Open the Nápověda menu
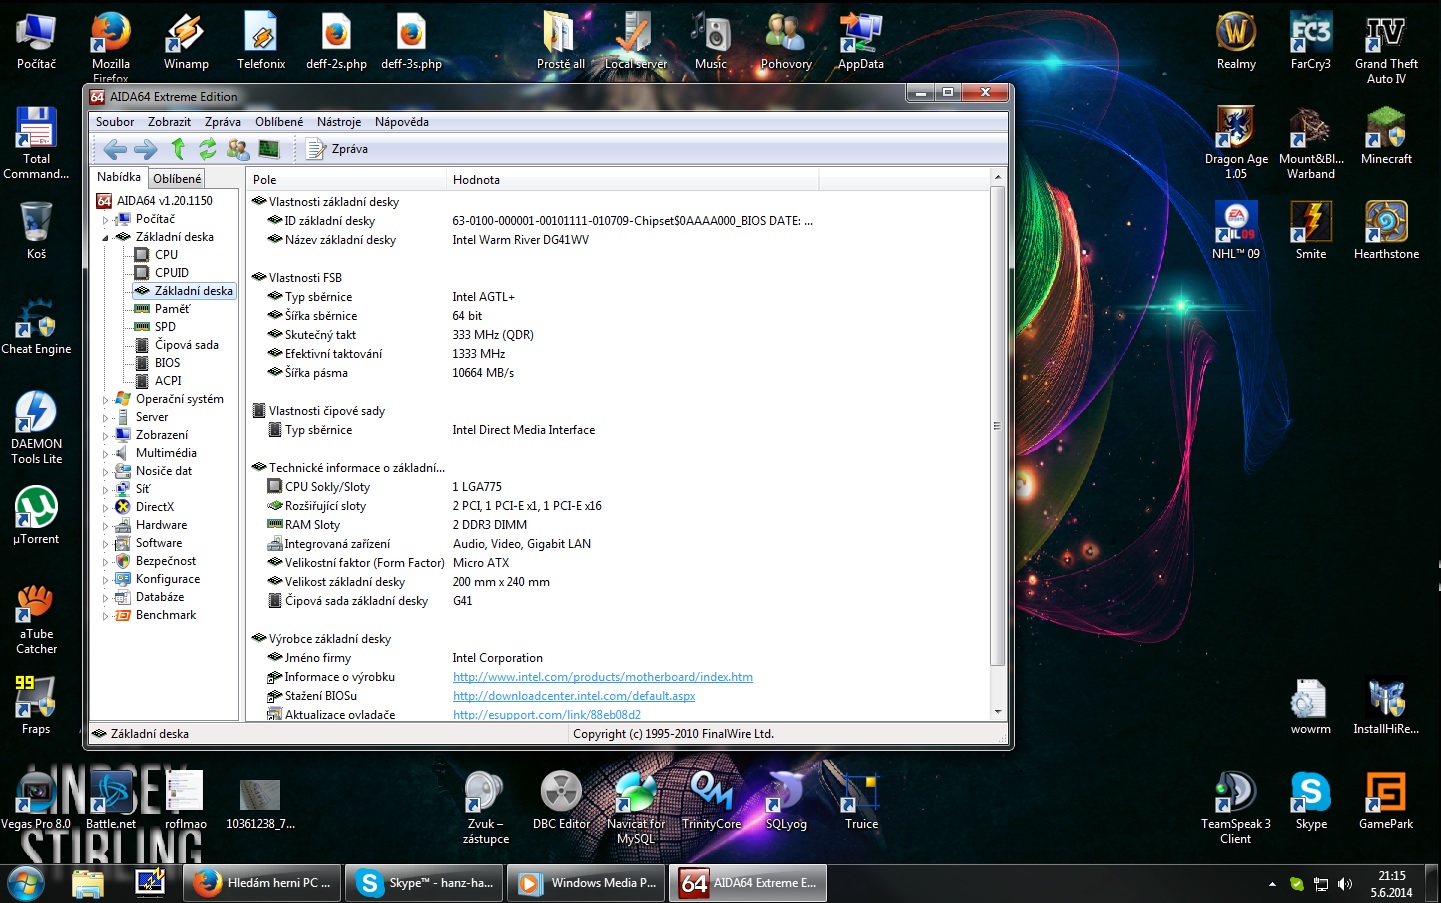 (x=402, y=122)
